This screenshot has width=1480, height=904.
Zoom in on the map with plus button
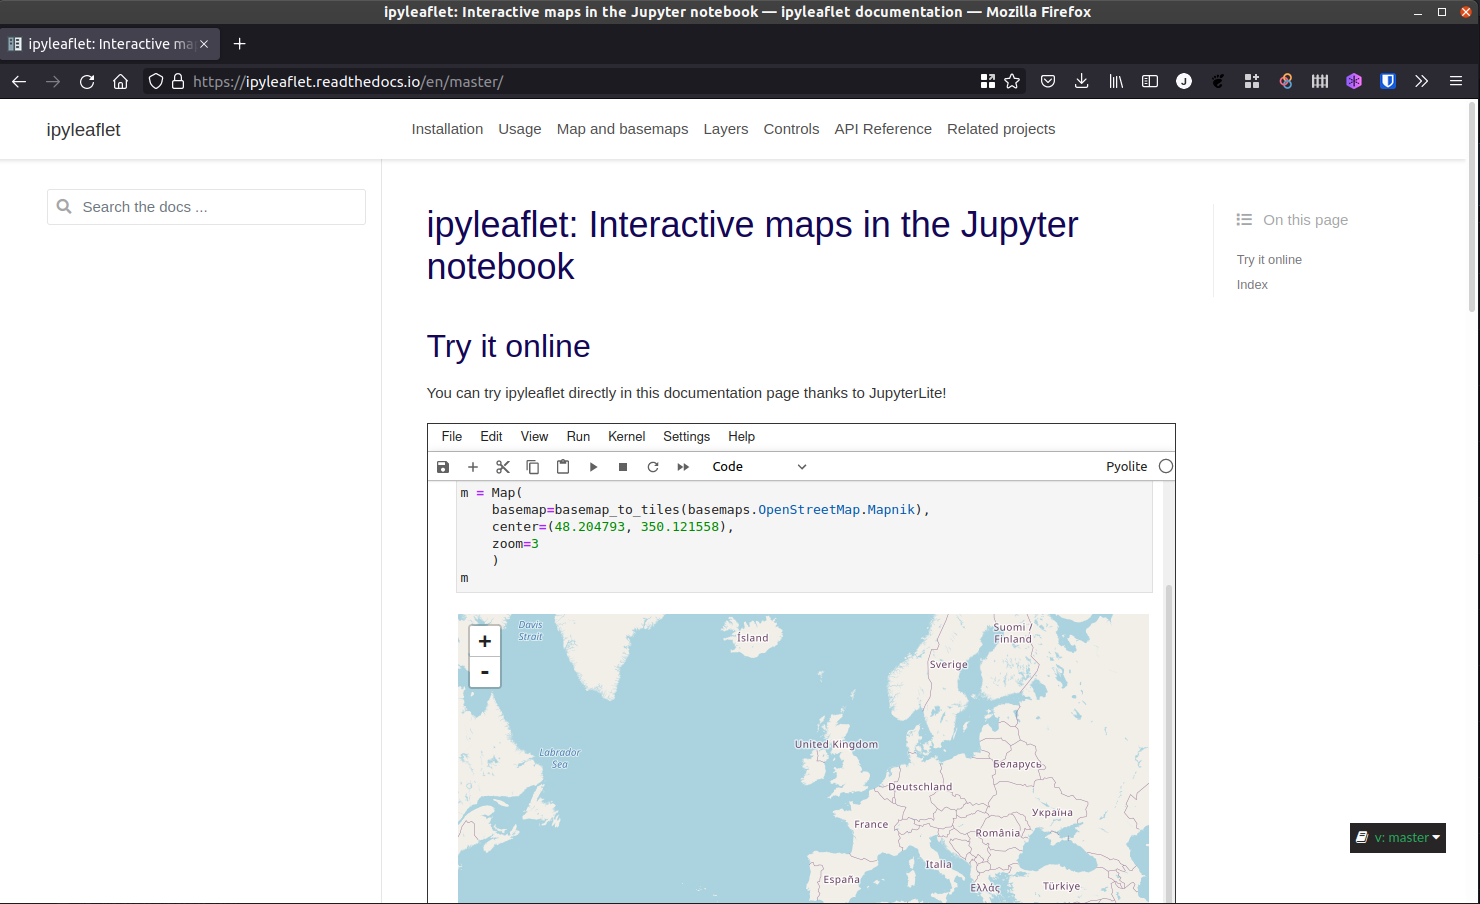(485, 641)
